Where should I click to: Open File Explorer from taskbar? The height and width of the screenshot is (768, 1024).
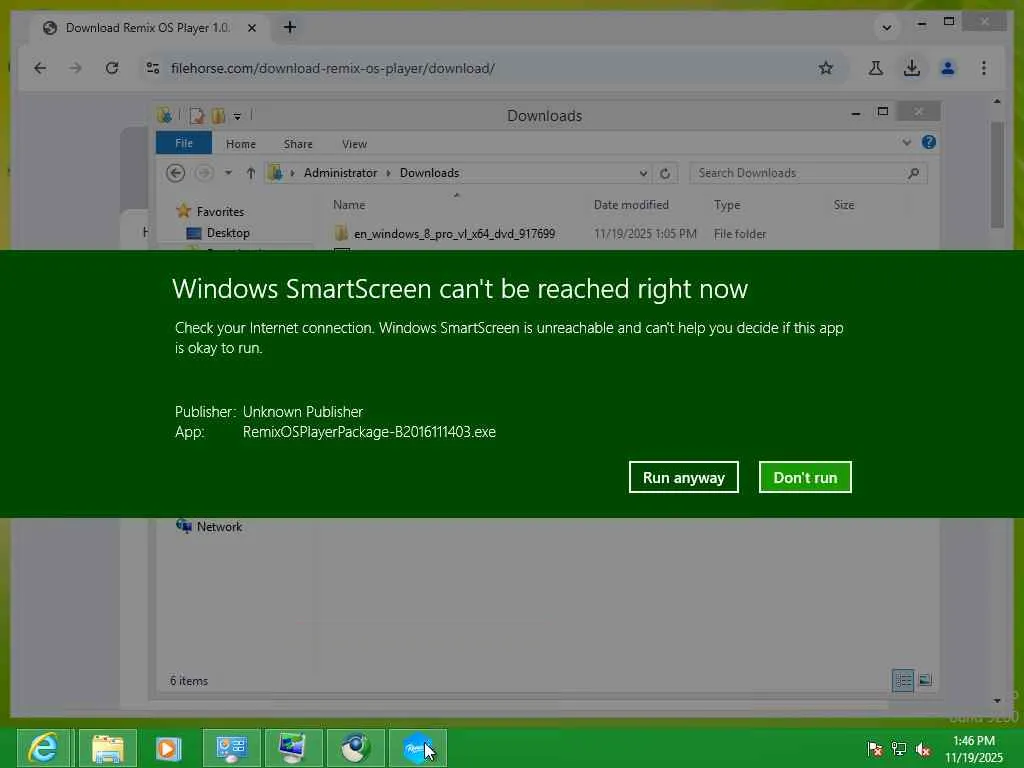[x=108, y=748]
